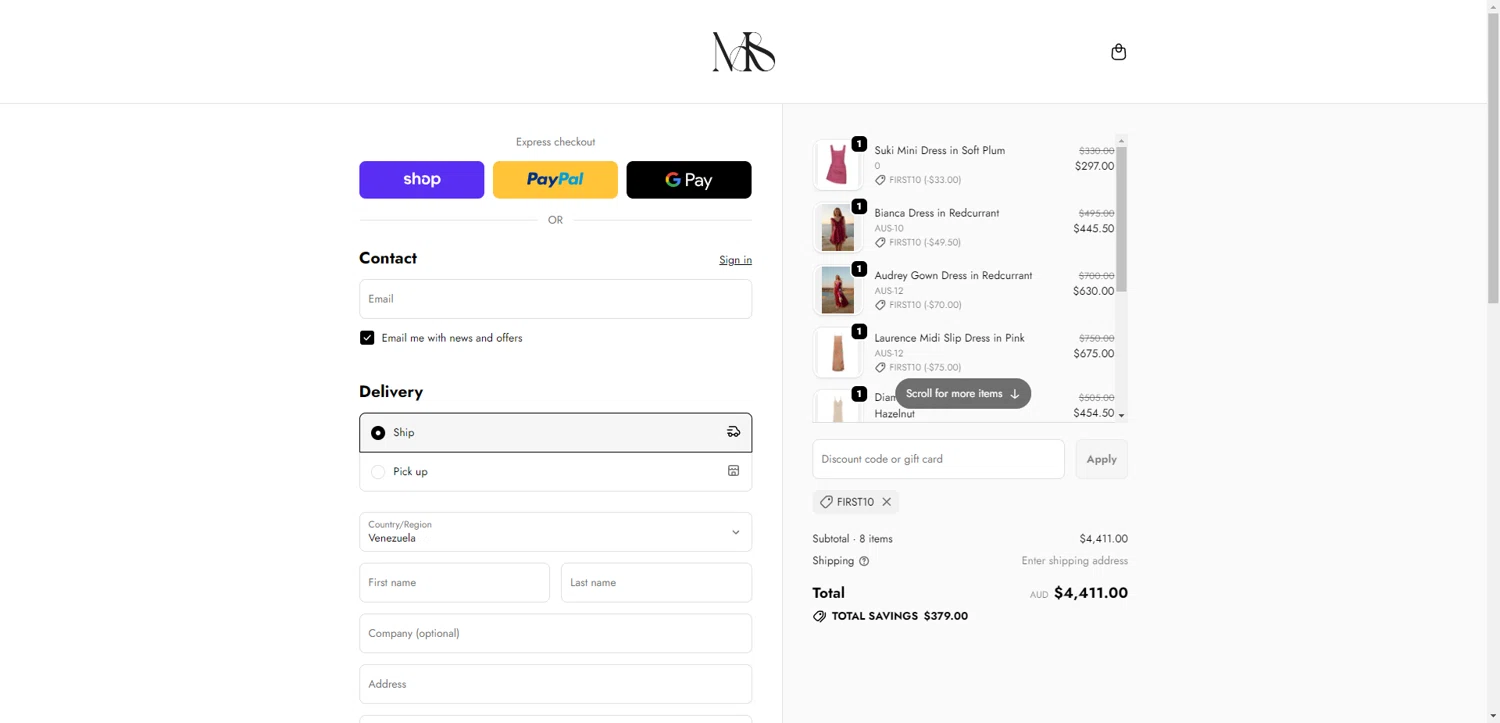The image size is (1500, 723).
Task: Pay with Shop Pay express button
Action: [x=422, y=180]
